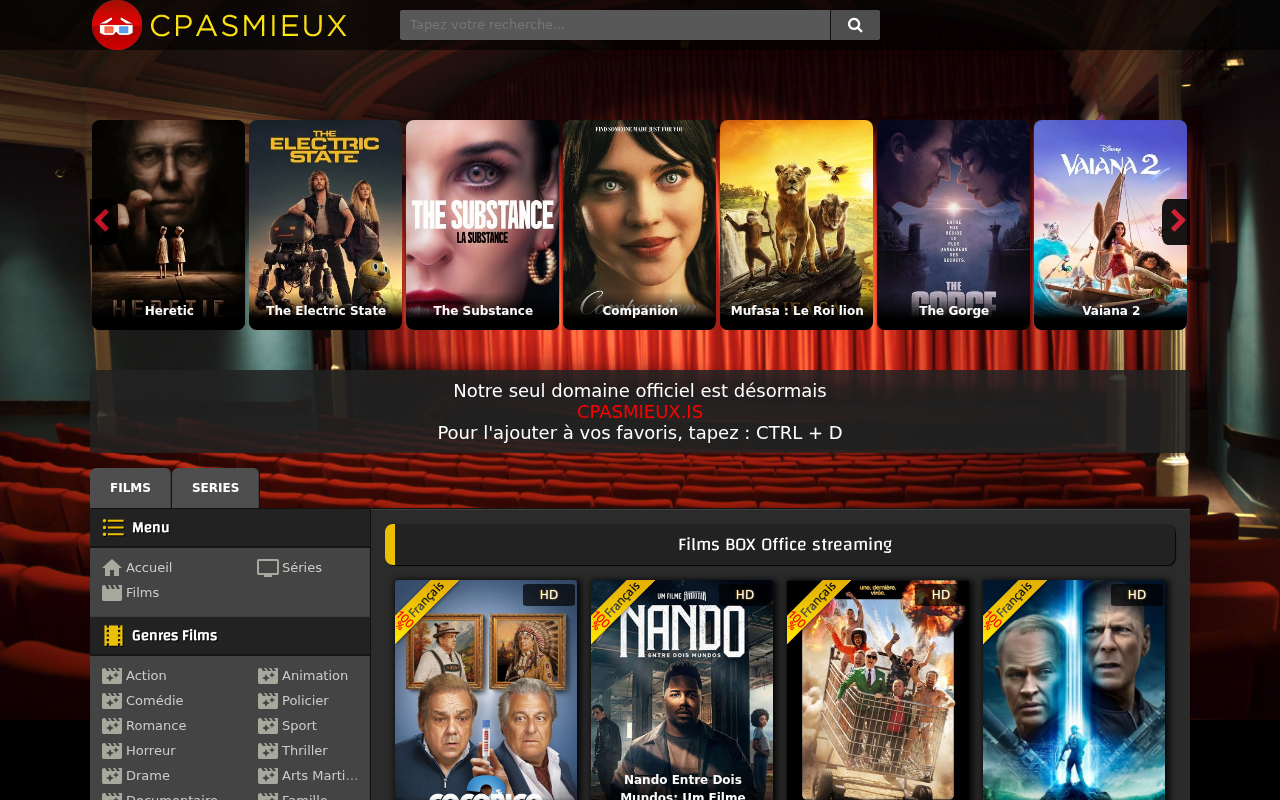Open The Electric State poster
The width and height of the screenshot is (1280, 800).
click(325, 225)
